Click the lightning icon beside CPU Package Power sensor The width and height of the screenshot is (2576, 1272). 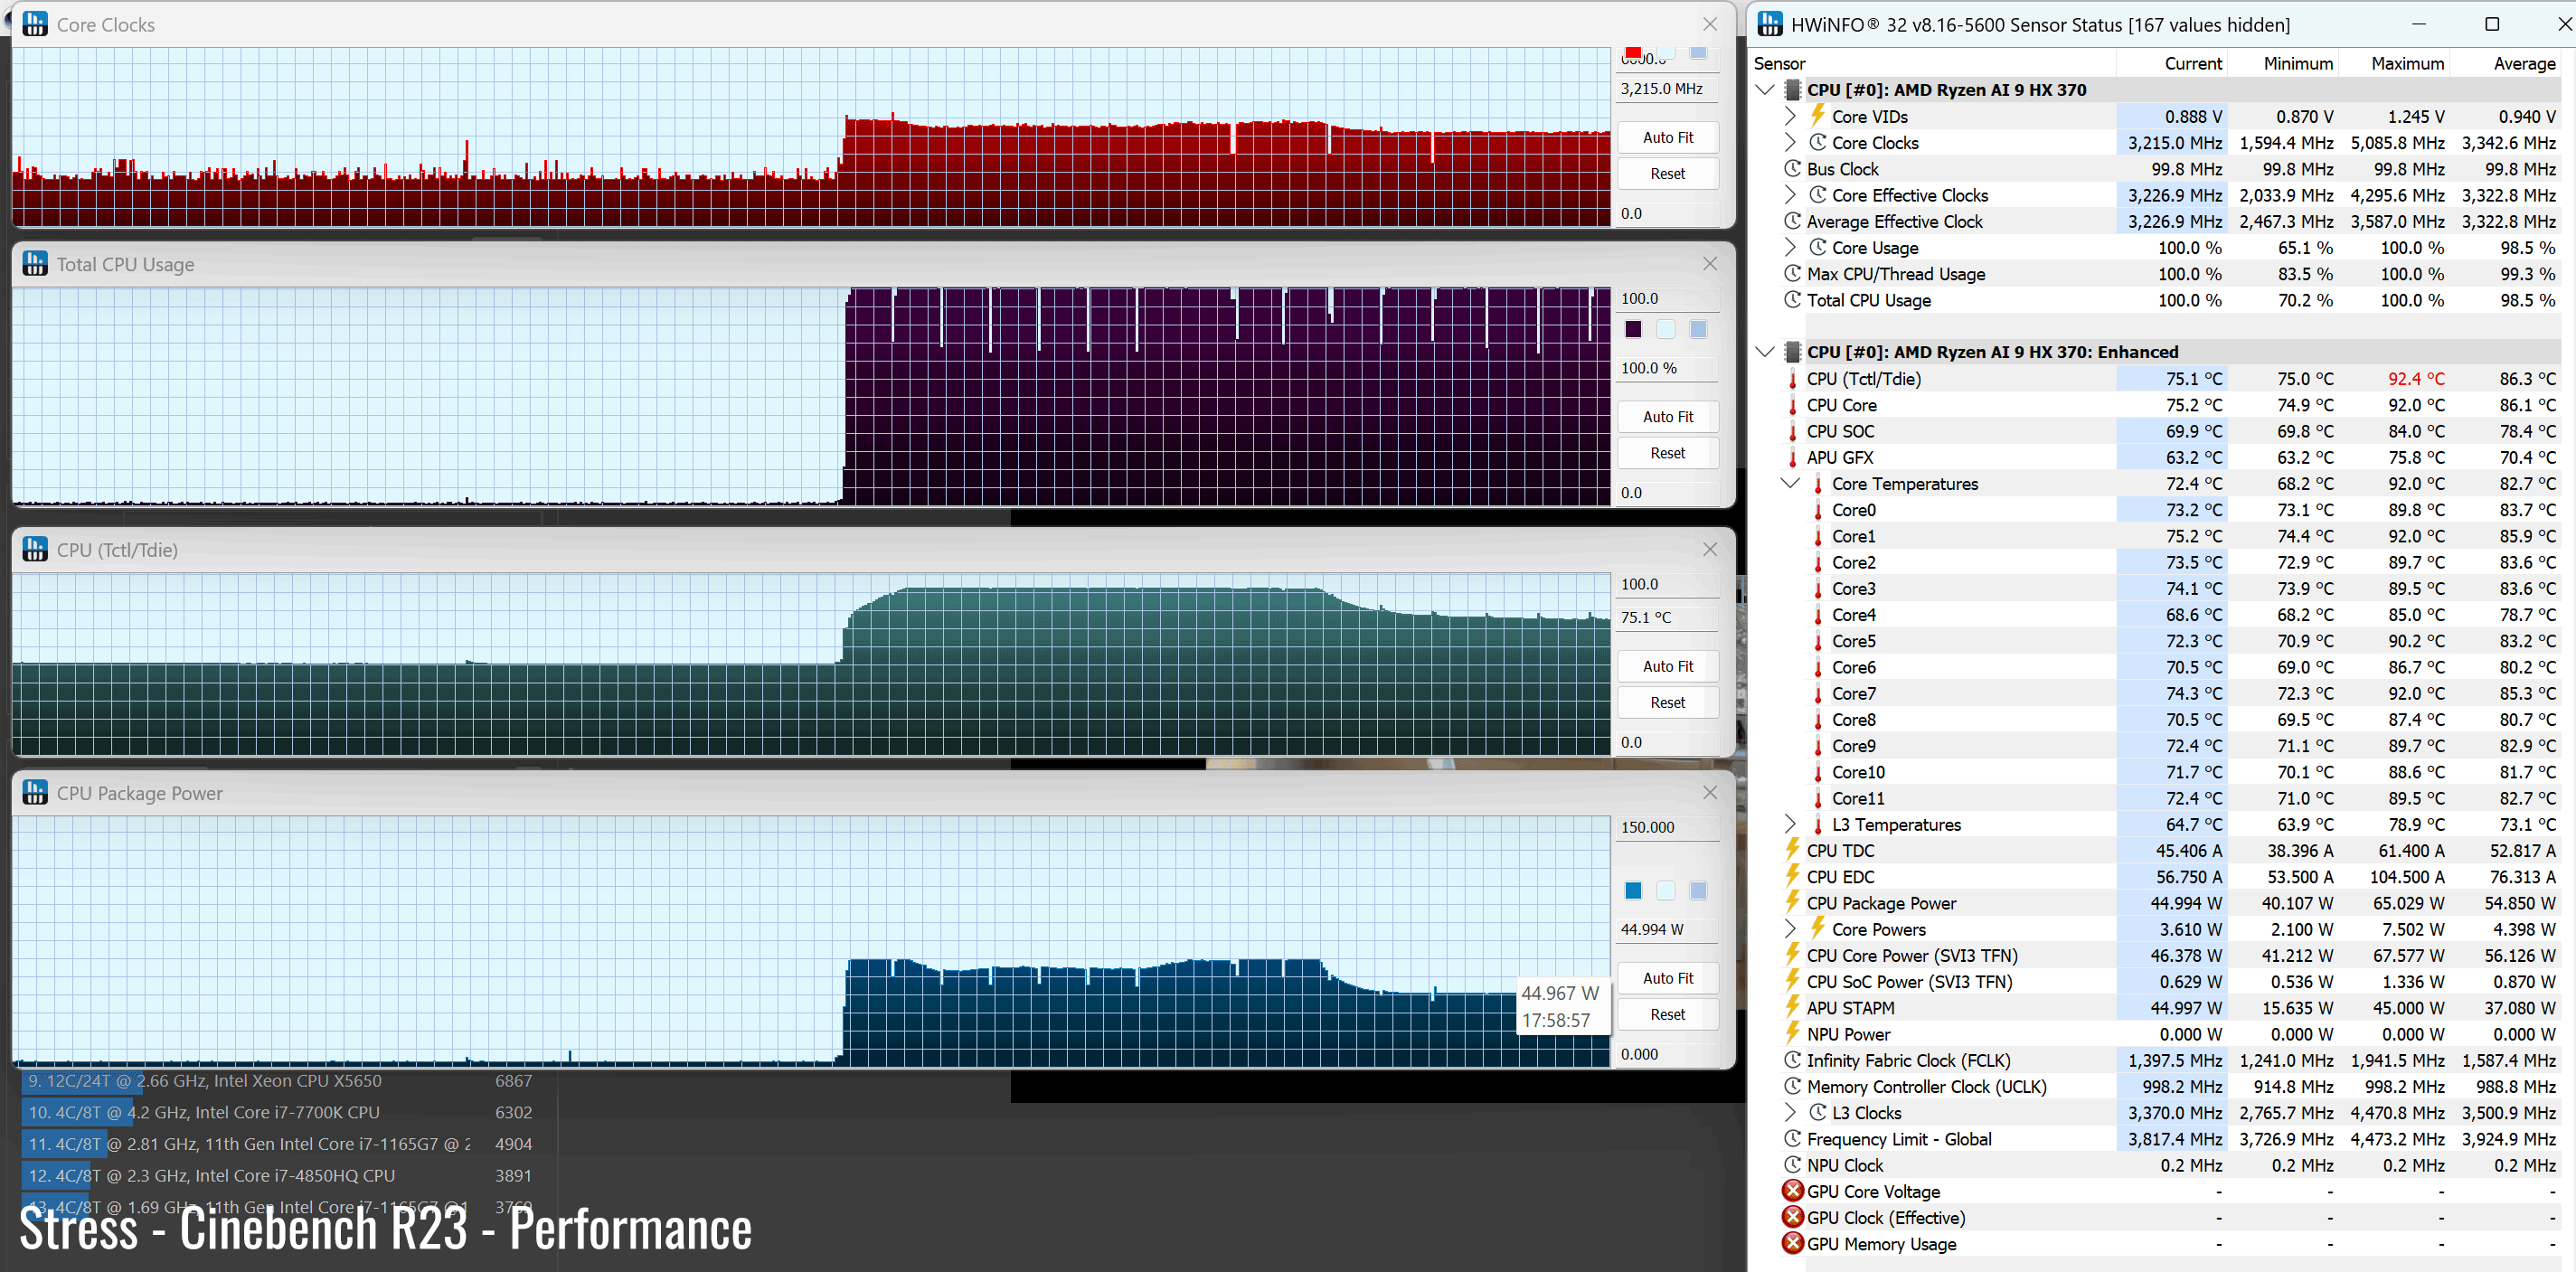coord(1793,902)
